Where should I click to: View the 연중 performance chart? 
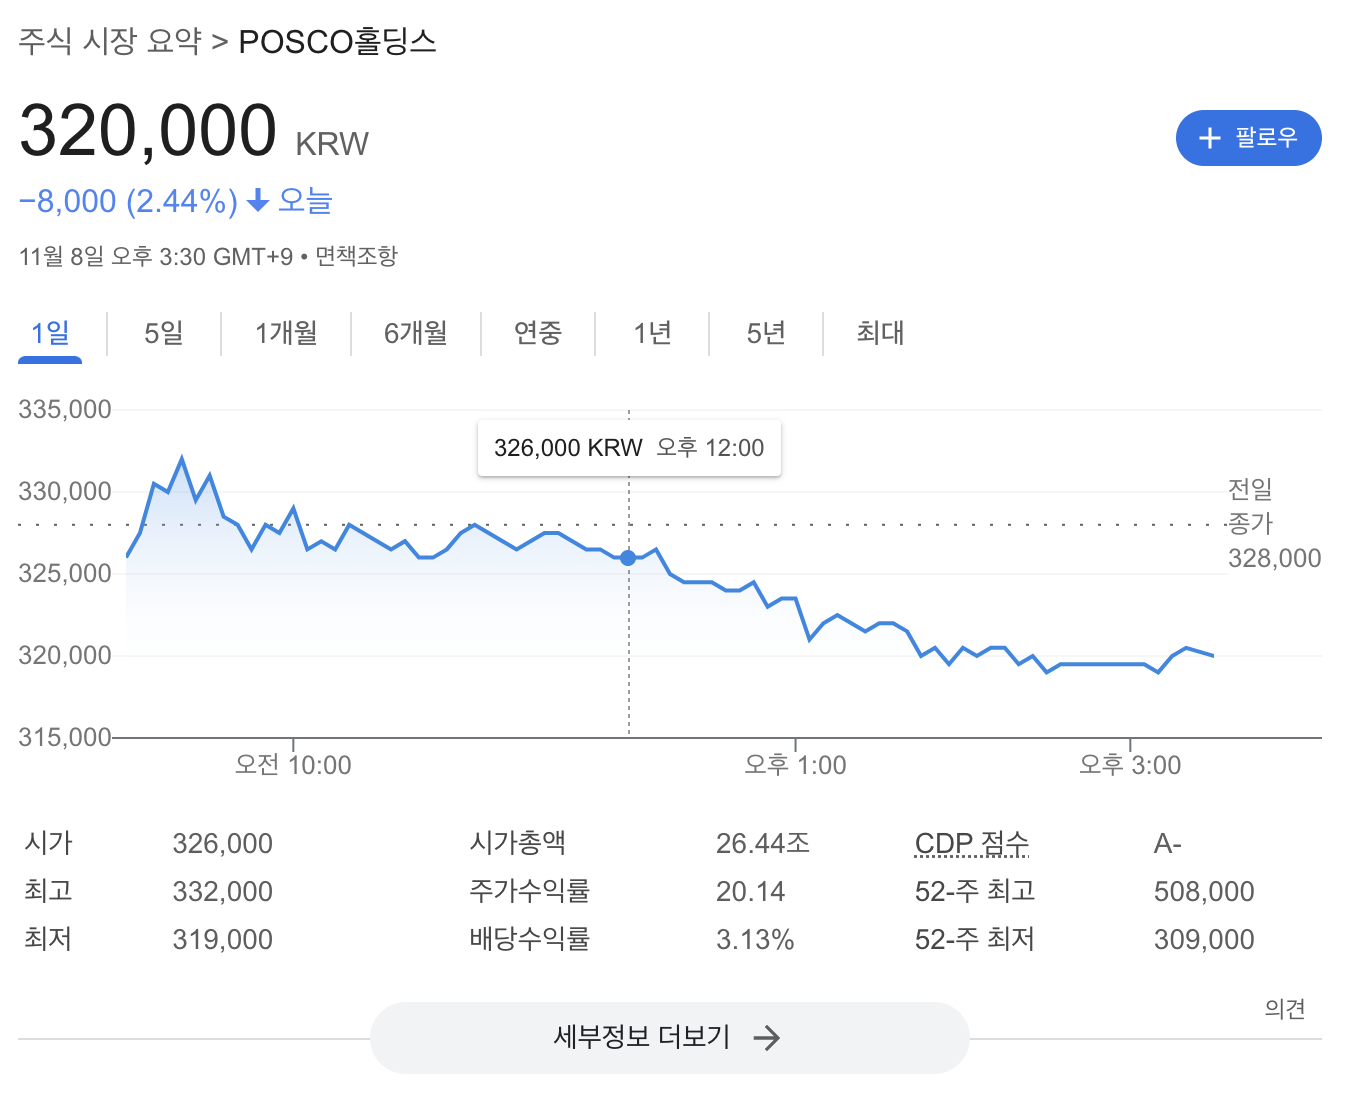coord(538,333)
